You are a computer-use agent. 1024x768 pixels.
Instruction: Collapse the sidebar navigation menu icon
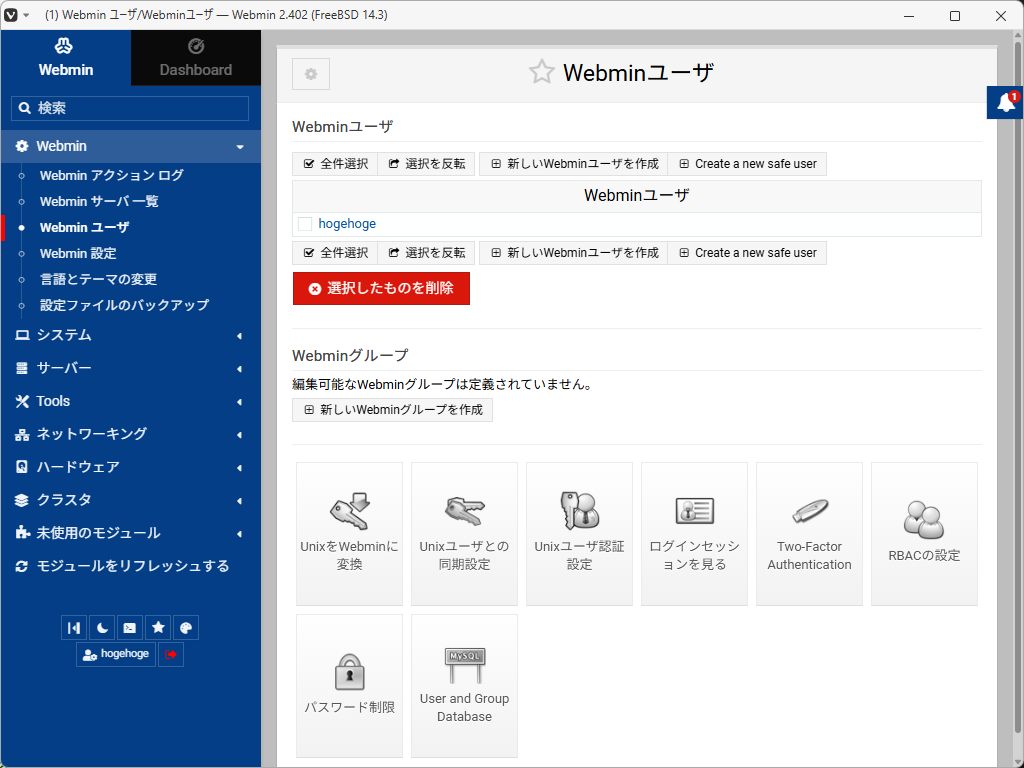coord(74,628)
